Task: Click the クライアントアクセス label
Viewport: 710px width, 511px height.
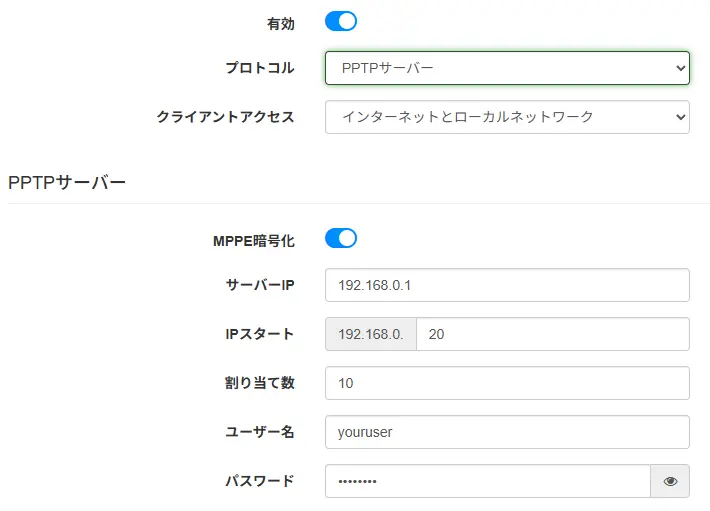Action: tap(225, 117)
